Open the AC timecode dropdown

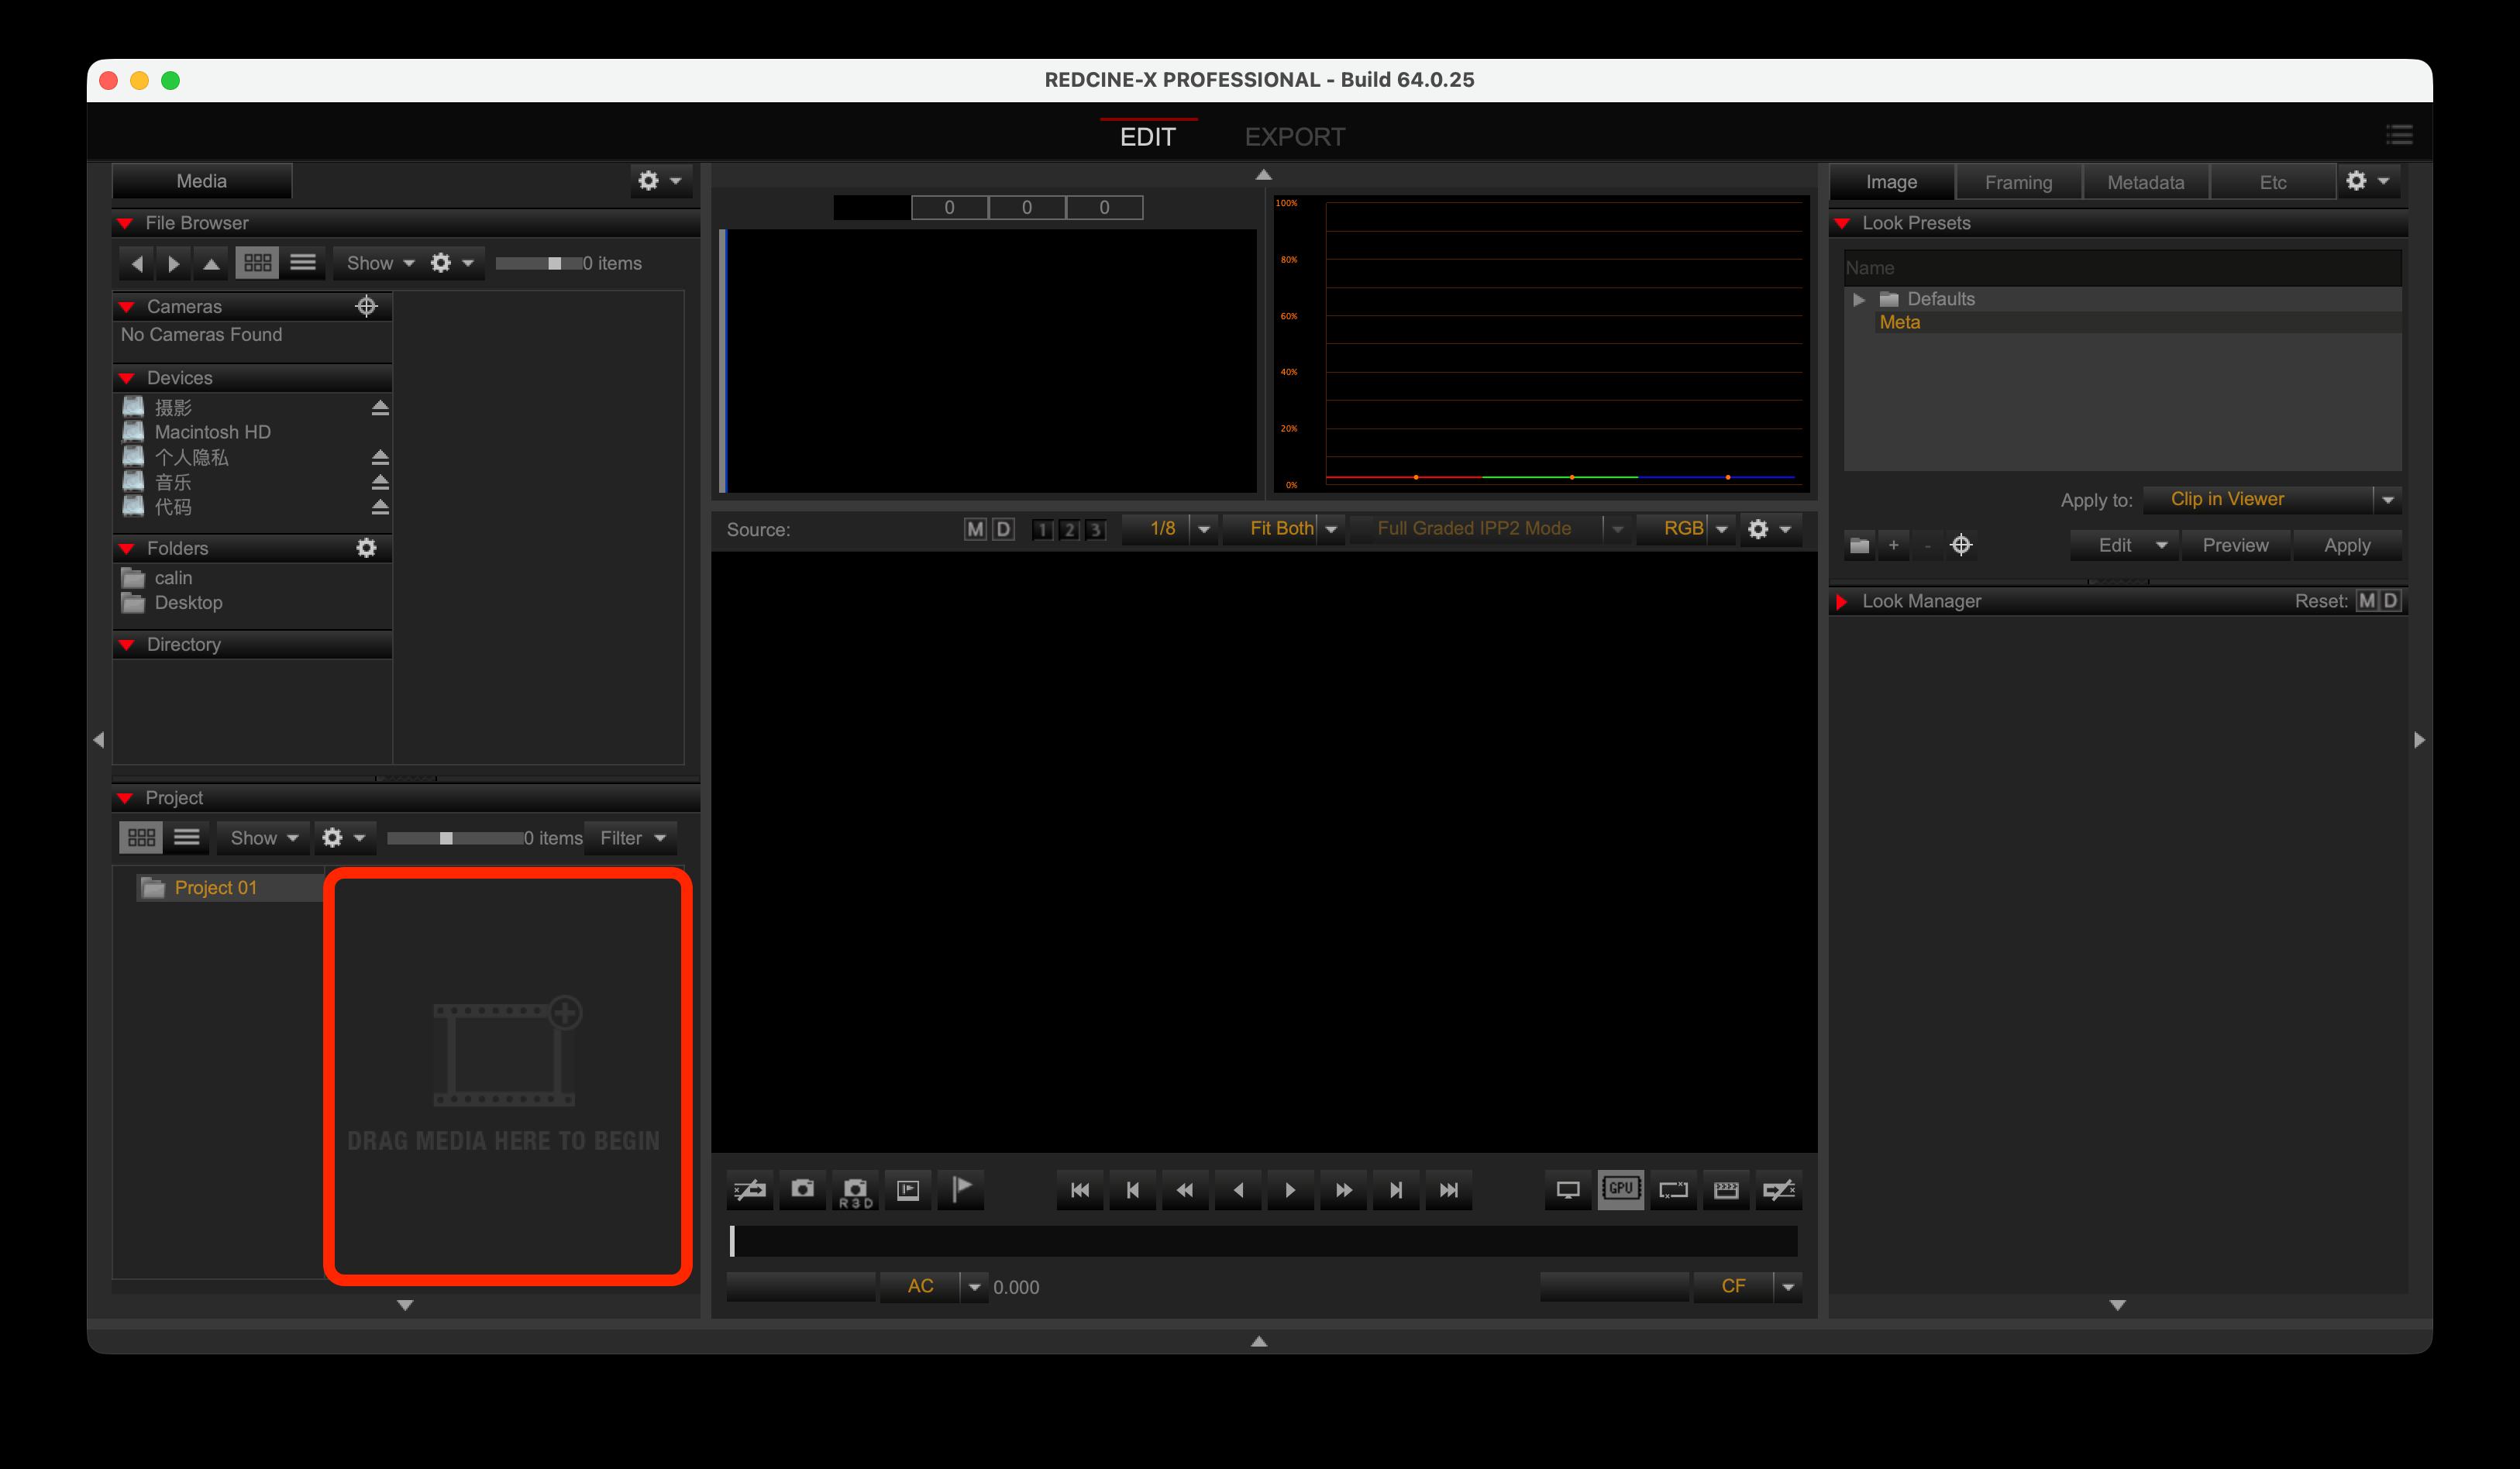click(974, 1286)
